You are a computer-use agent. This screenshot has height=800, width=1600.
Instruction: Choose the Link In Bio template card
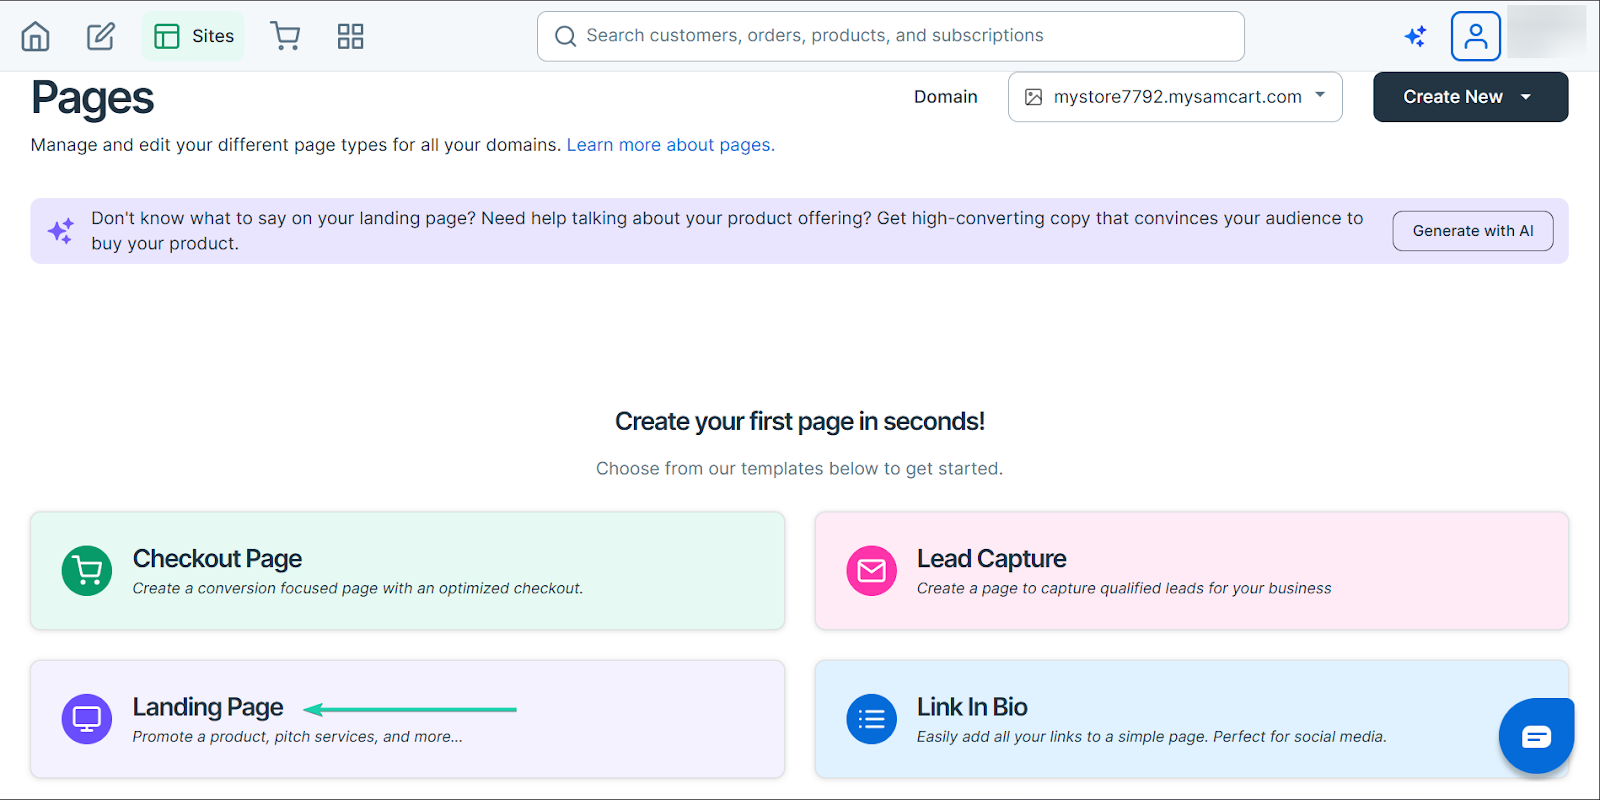[1191, 719]
